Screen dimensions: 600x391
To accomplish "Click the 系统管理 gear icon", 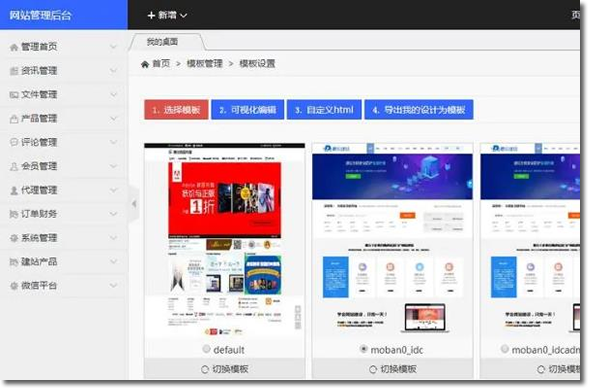I will tap(14, 238).
